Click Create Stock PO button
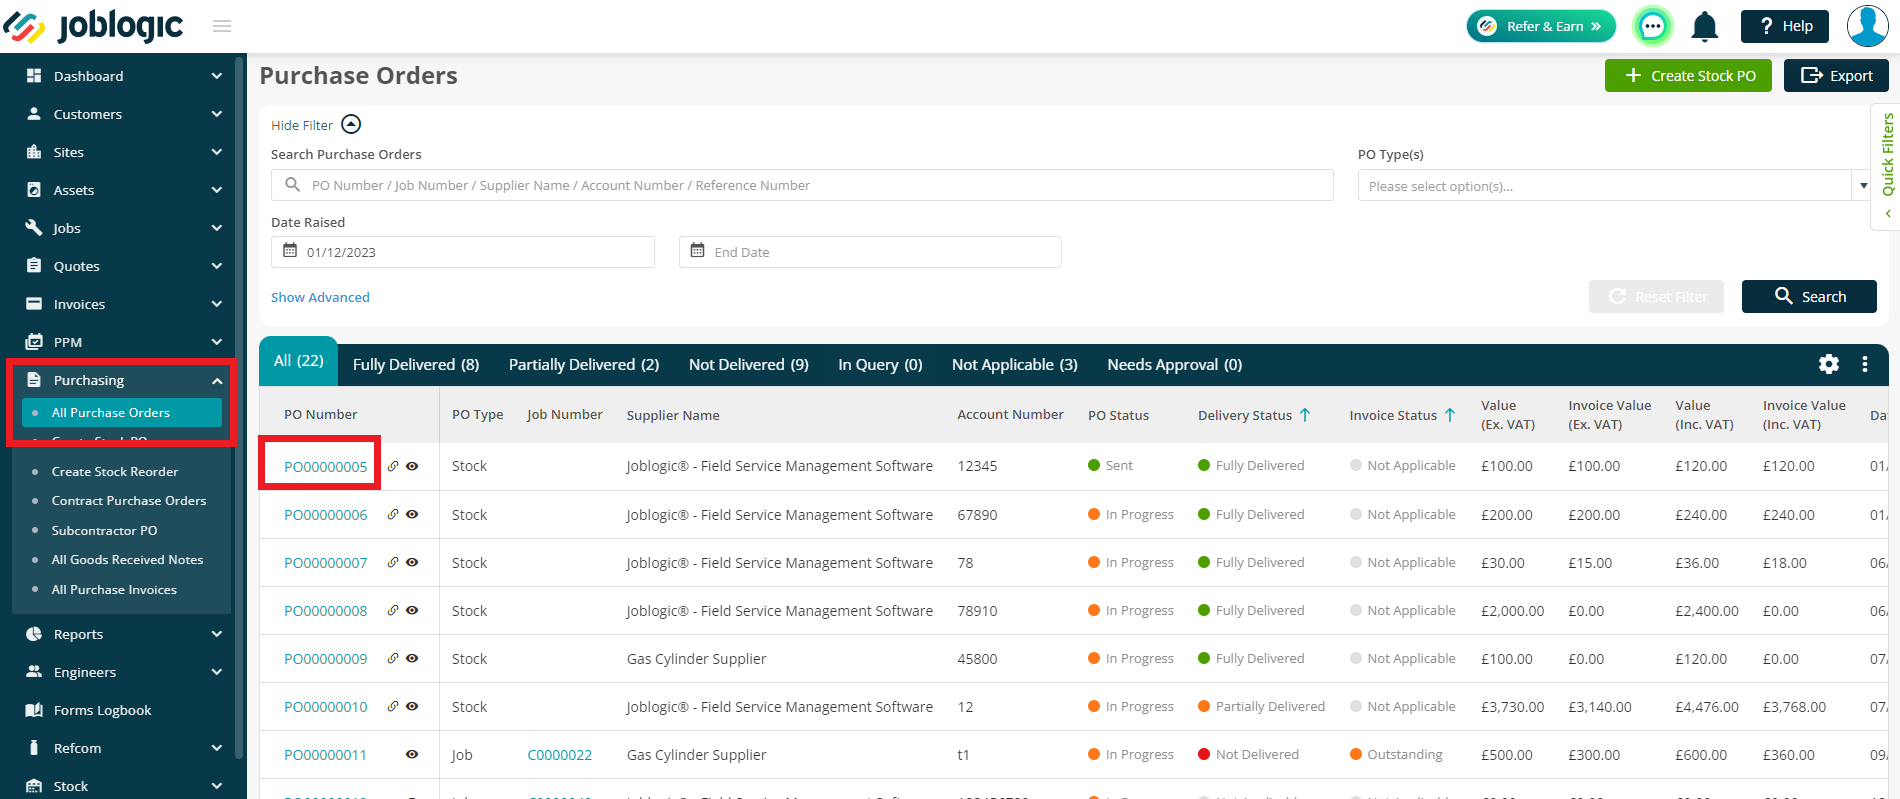The height and width of the screenshot is (799, 1900). (1688, 76)
